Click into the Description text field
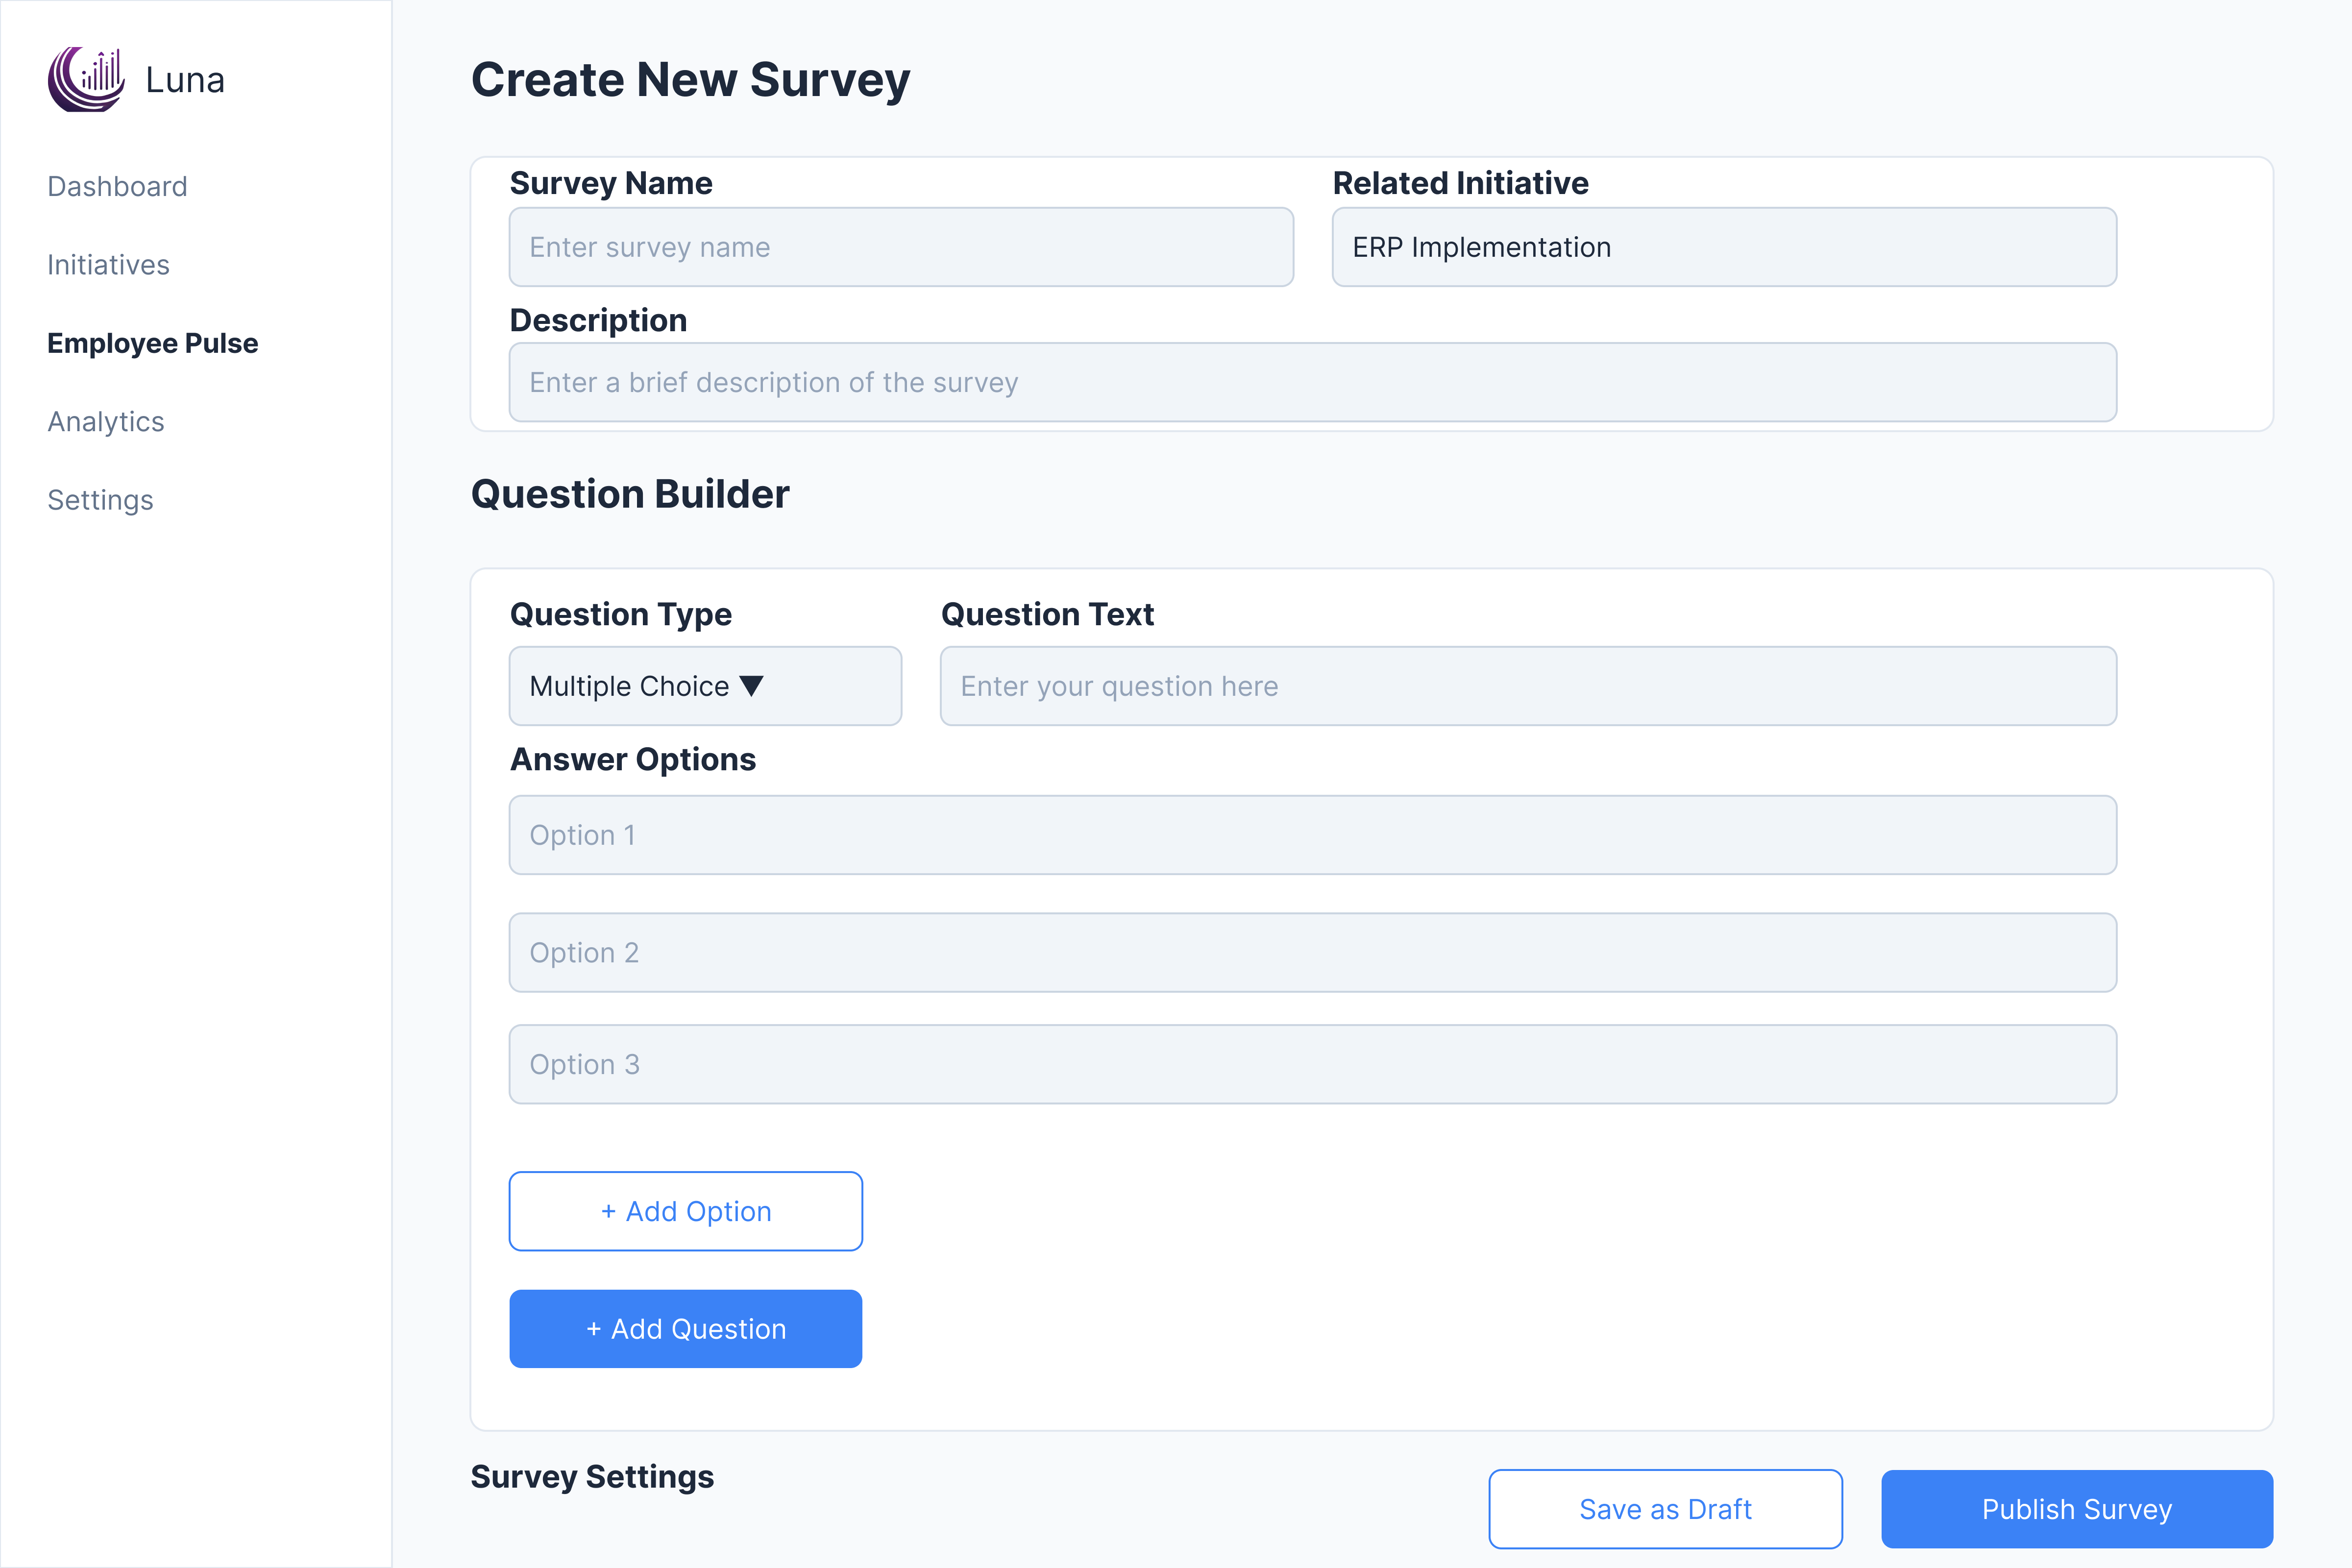 (x=1312, y=382)
